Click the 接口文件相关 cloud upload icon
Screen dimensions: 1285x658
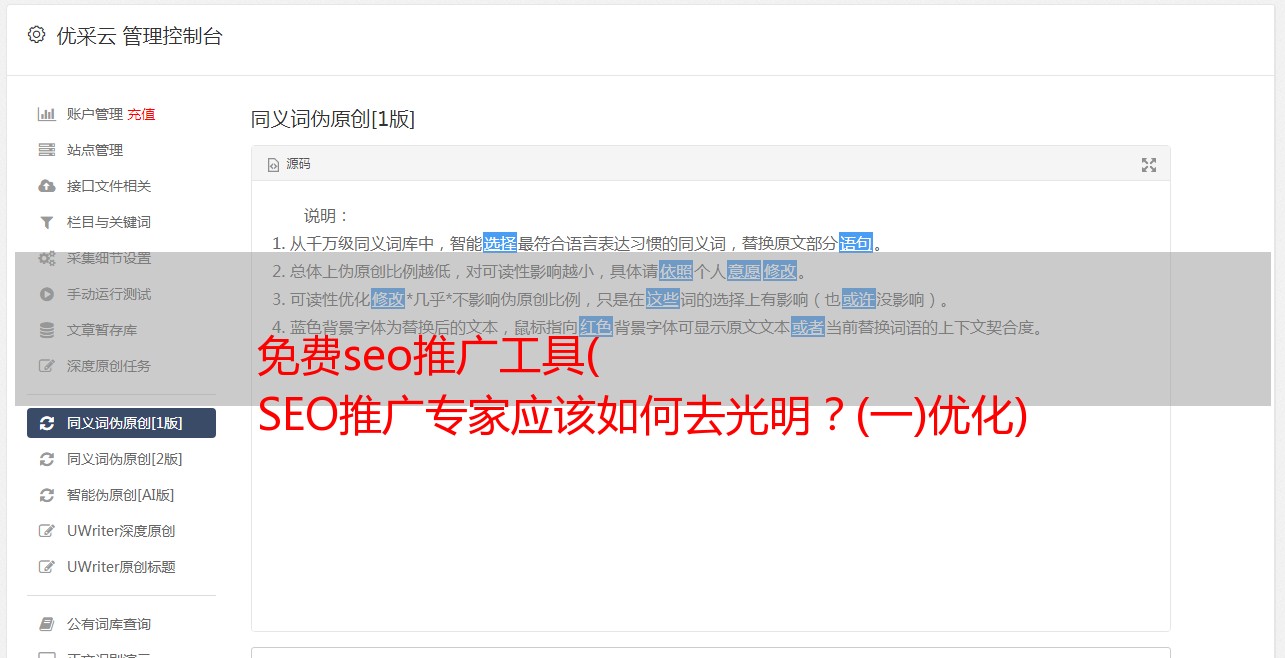pyautogui.click(x=46, y=186)
